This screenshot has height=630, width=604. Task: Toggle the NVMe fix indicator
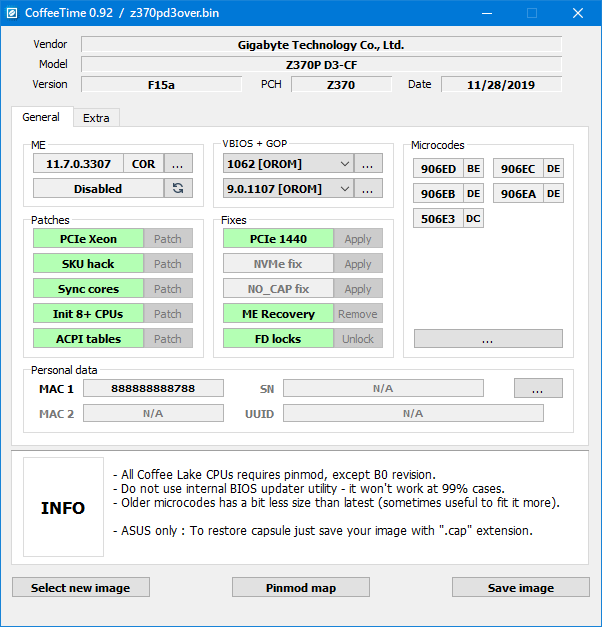pyautogui.click(x=278, y=264)
